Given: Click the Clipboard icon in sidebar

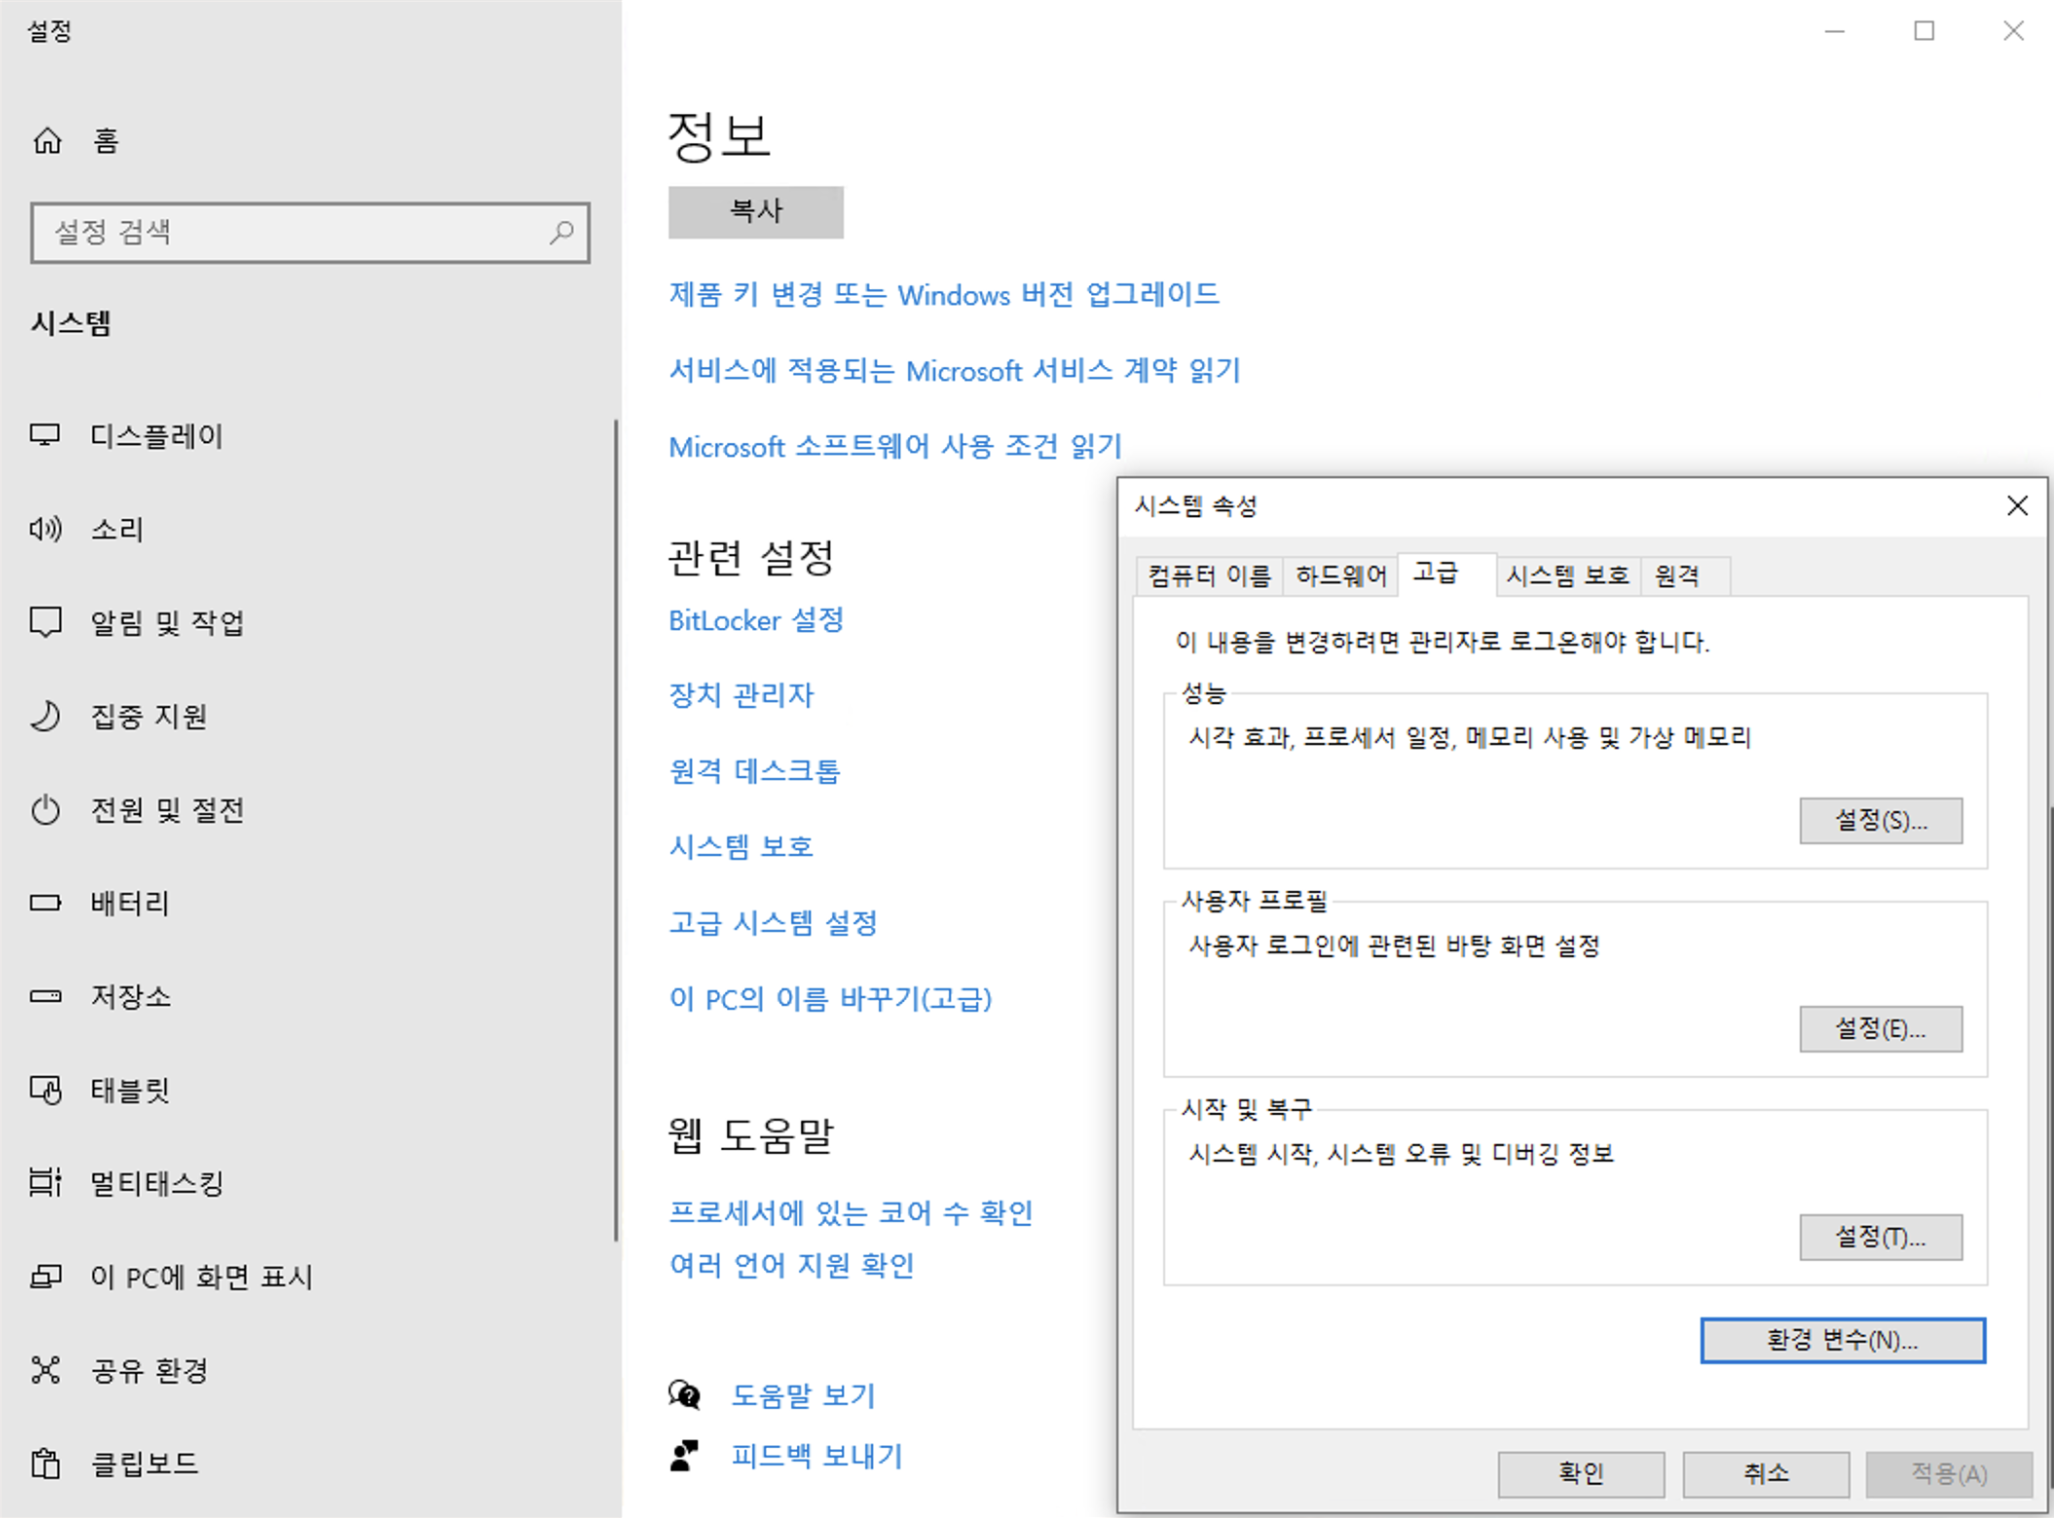Looking at the screenshot, I should tap(45, 1463).
